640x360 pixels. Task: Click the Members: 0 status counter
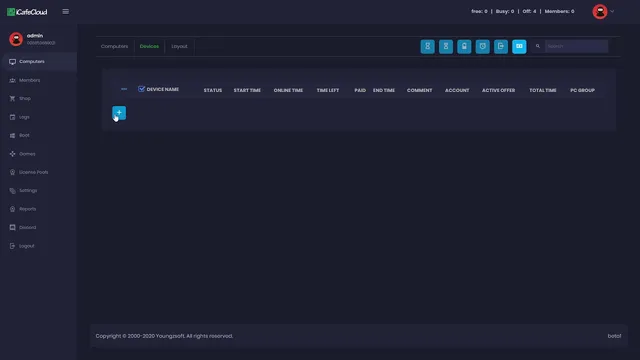pyautogui.click(x=560, y=11)
